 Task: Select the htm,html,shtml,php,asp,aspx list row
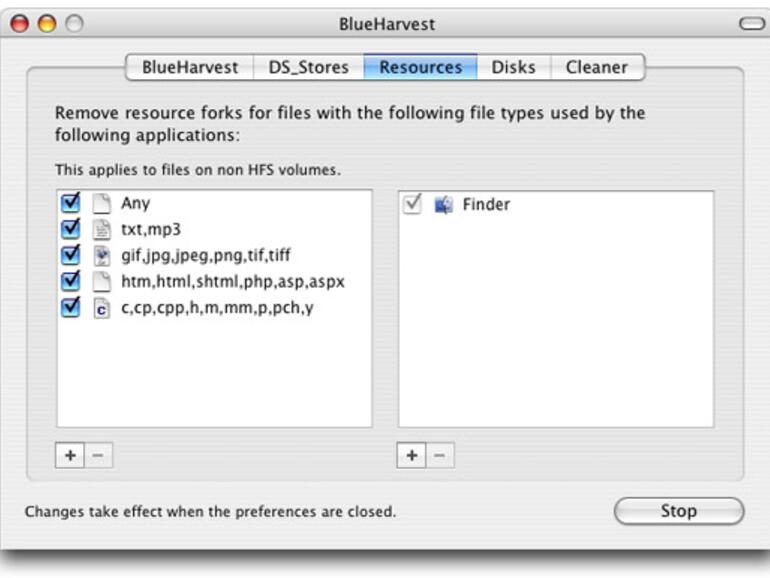[x=232, y=282]
